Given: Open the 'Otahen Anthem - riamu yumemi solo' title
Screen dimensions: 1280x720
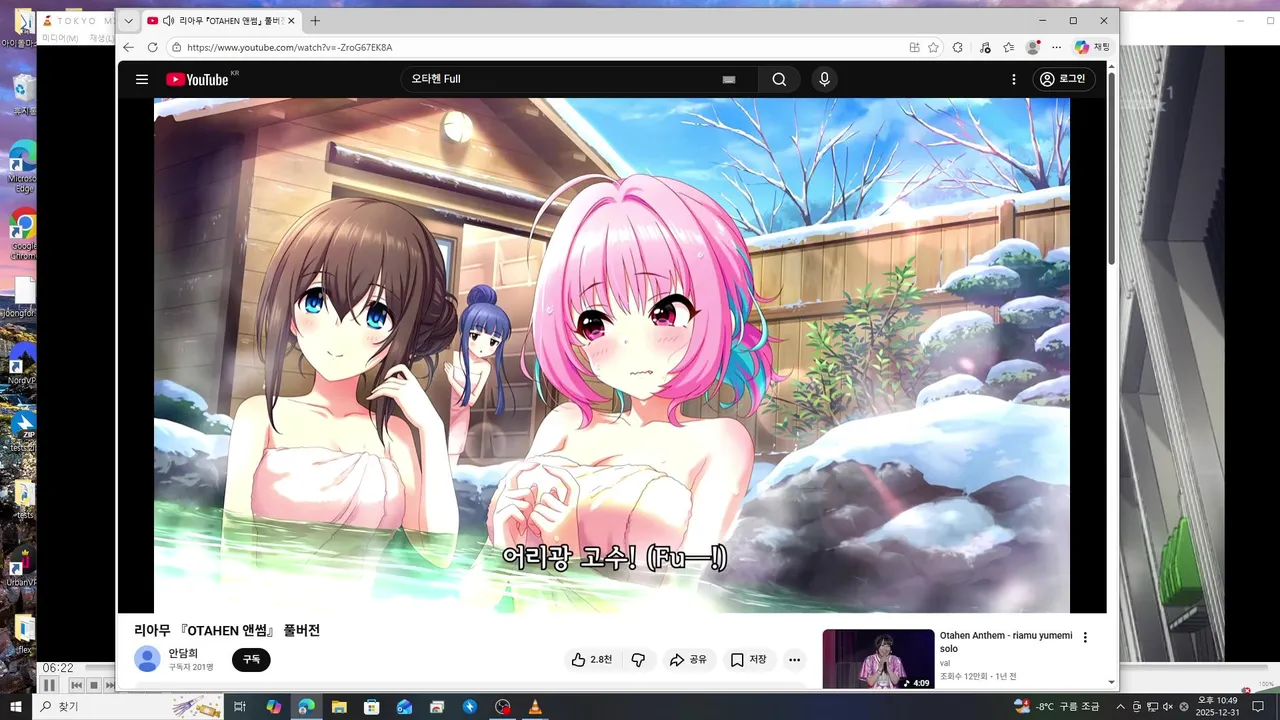Looking at the screenshot, I should click(1006, 641).
